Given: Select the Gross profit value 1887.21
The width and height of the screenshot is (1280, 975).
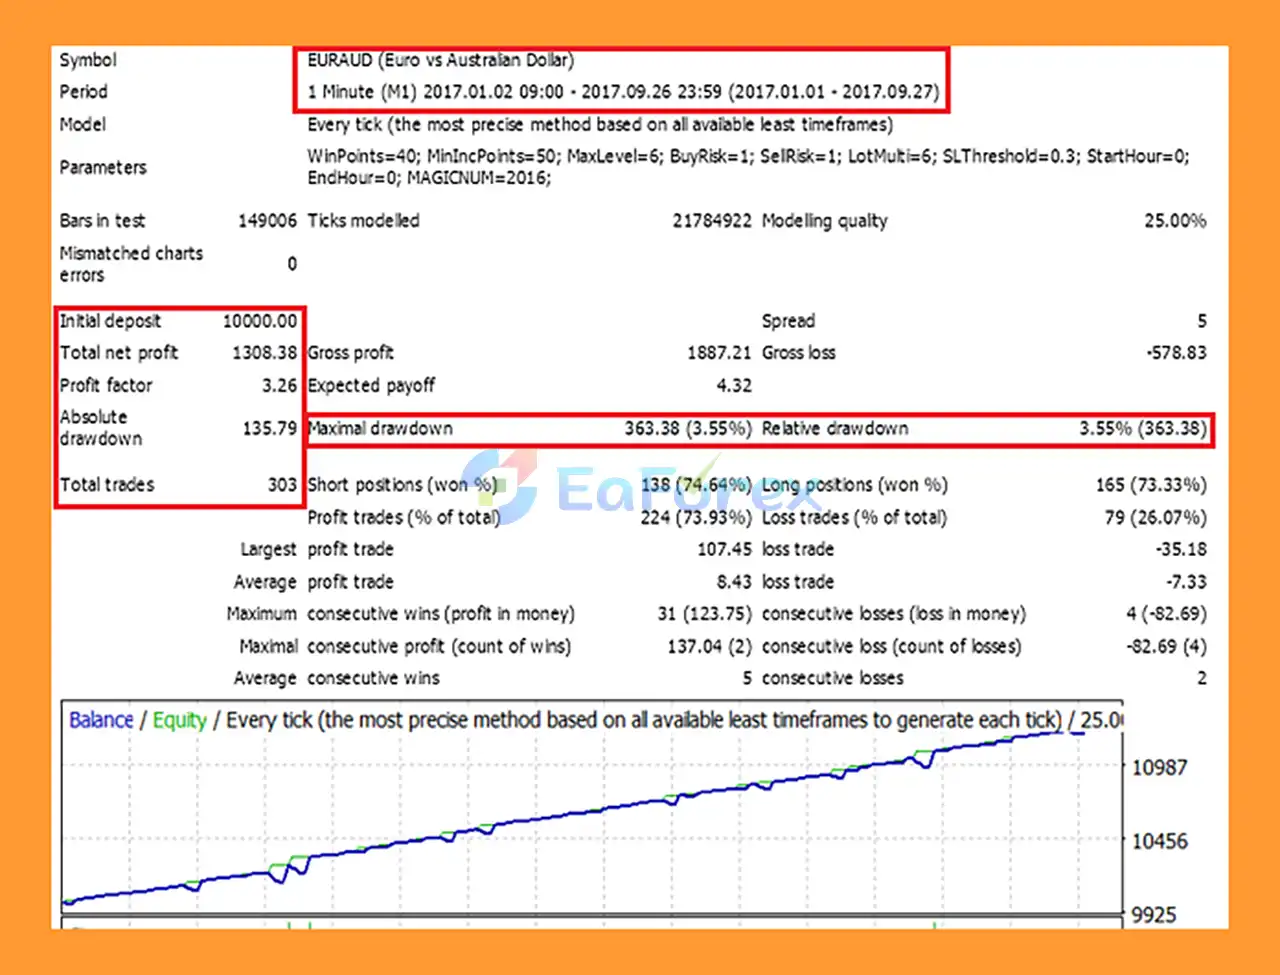Looking at the screenshot, I should point(718,352).
